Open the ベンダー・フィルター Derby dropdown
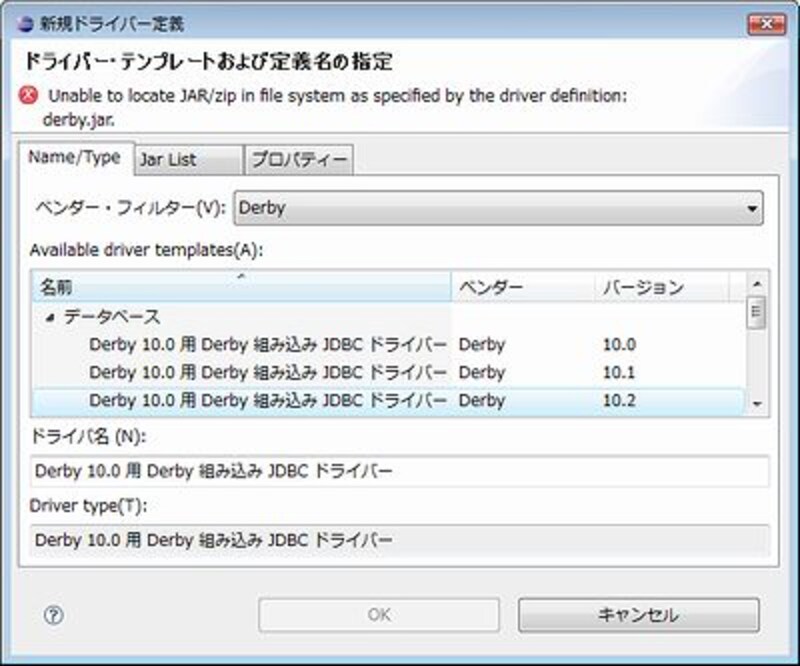The height and width of the screenshot is (666, 800). pos(498,208)
